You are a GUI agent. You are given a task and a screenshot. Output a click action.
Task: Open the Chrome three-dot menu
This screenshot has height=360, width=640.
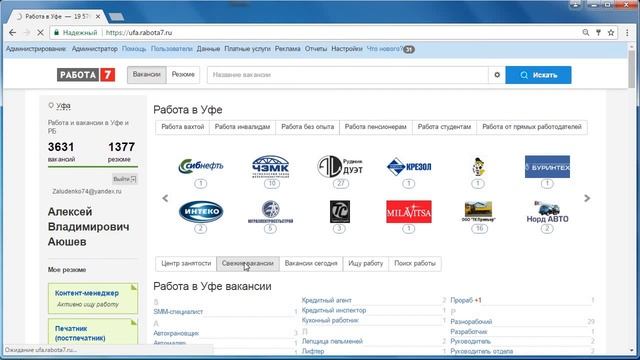click(x=627, y=33)
